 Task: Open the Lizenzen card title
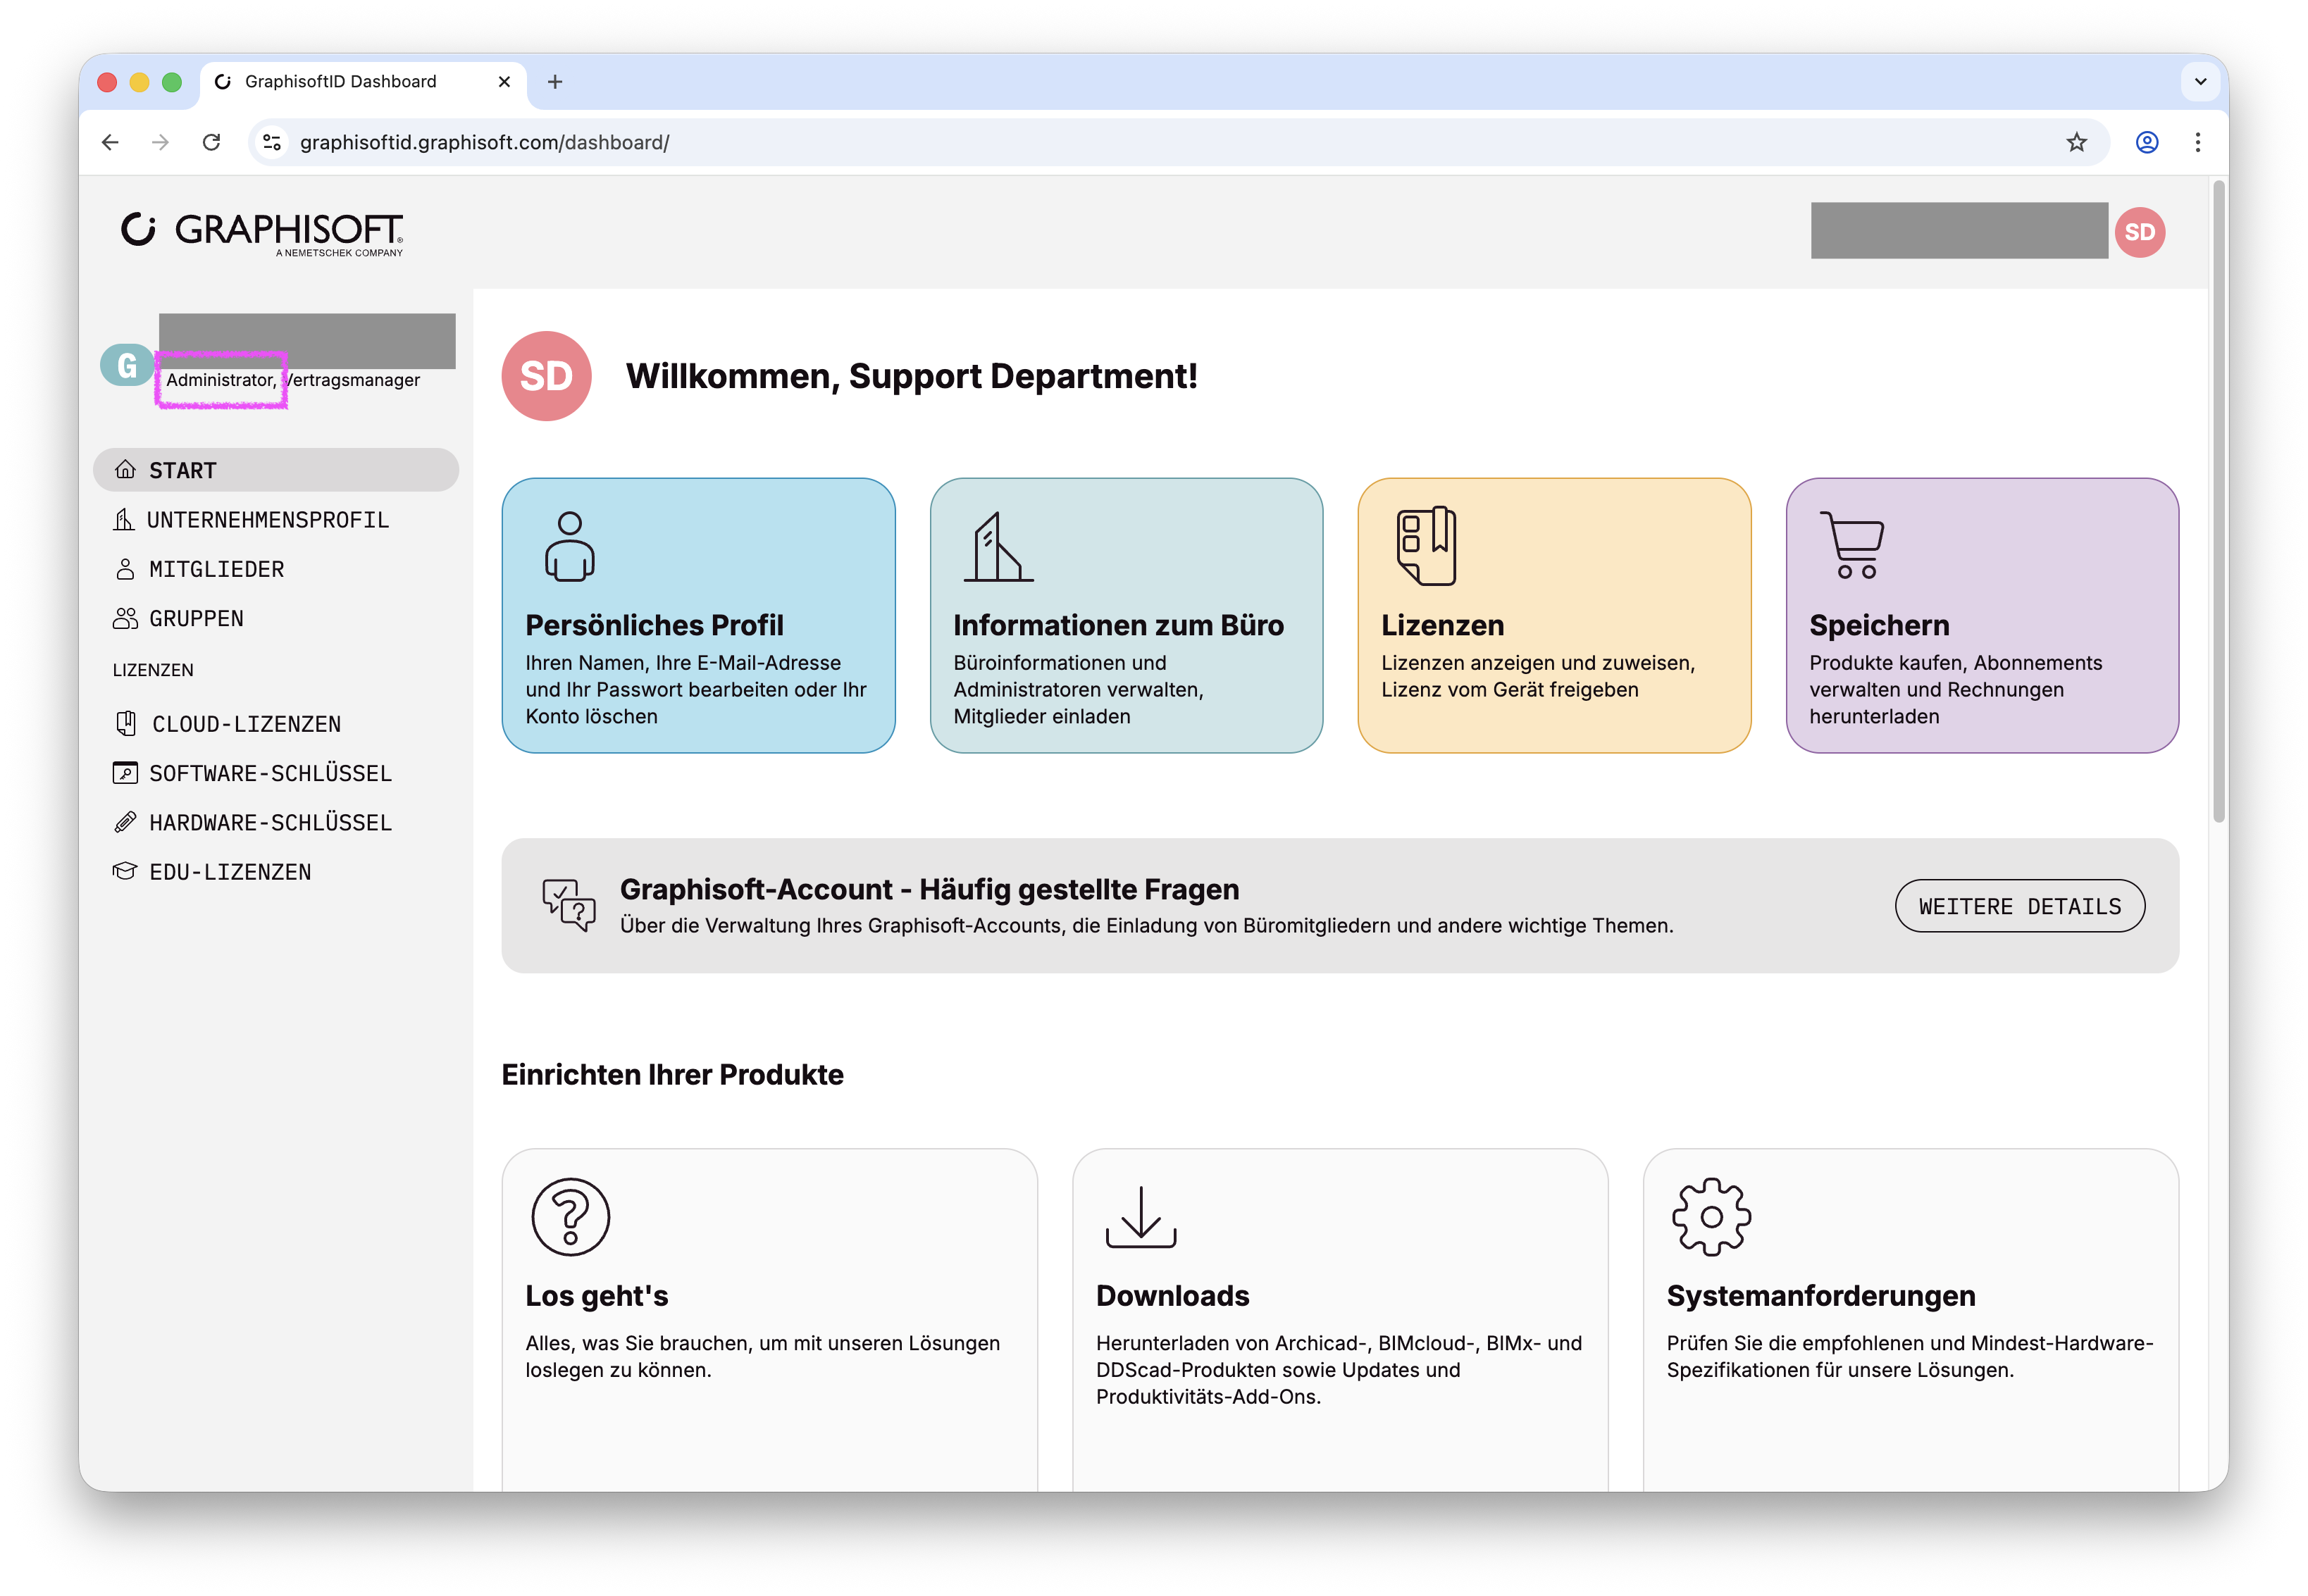click(x=1442, y=625)
